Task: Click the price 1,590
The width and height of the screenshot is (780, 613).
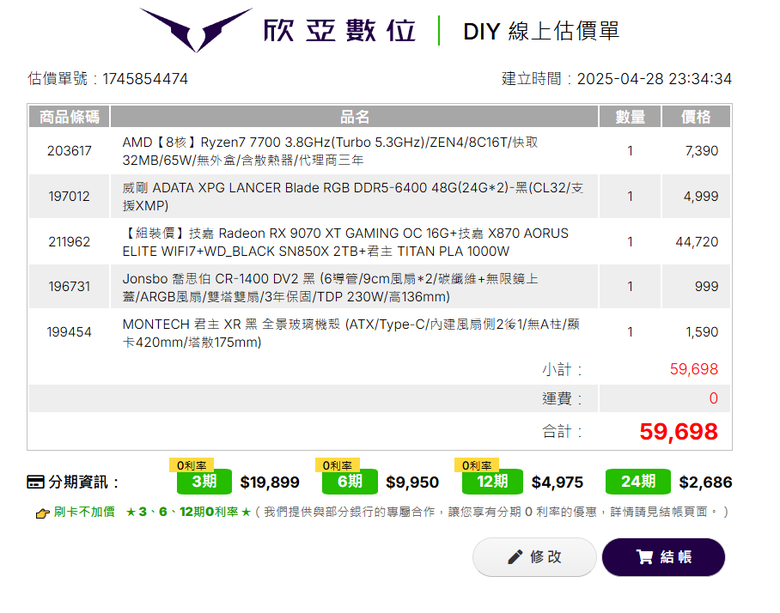Action: (702, 332)
